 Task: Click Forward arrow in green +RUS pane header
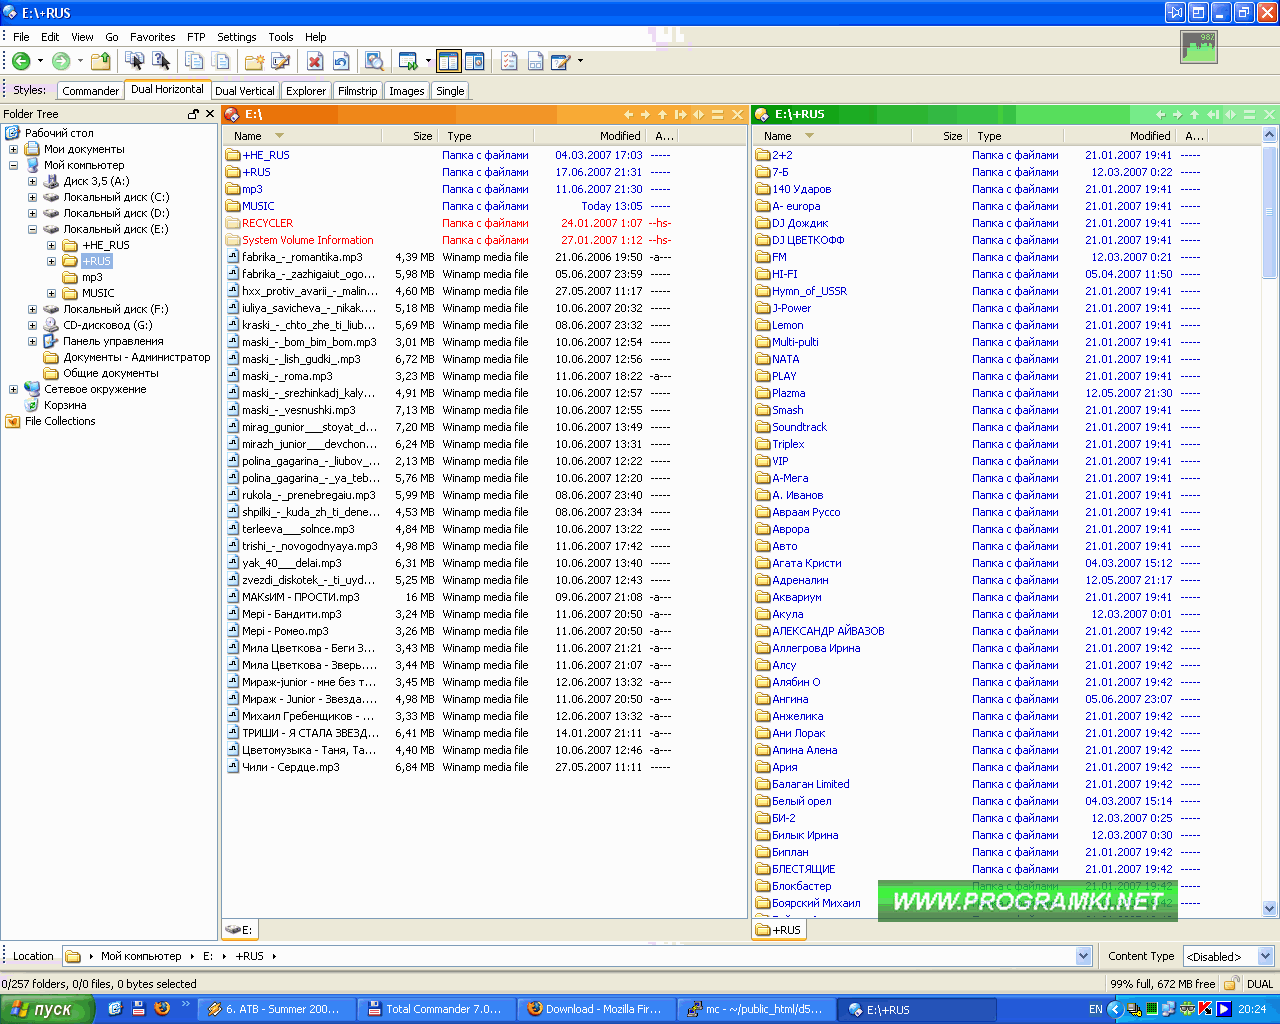[x=1177, y=115]
